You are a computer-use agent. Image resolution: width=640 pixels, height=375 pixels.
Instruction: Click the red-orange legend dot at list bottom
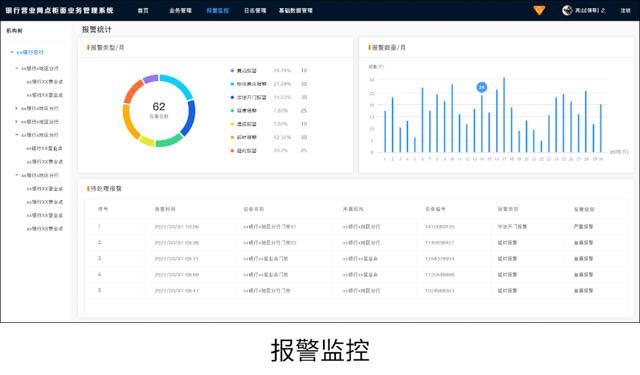(x=232, y=151)
